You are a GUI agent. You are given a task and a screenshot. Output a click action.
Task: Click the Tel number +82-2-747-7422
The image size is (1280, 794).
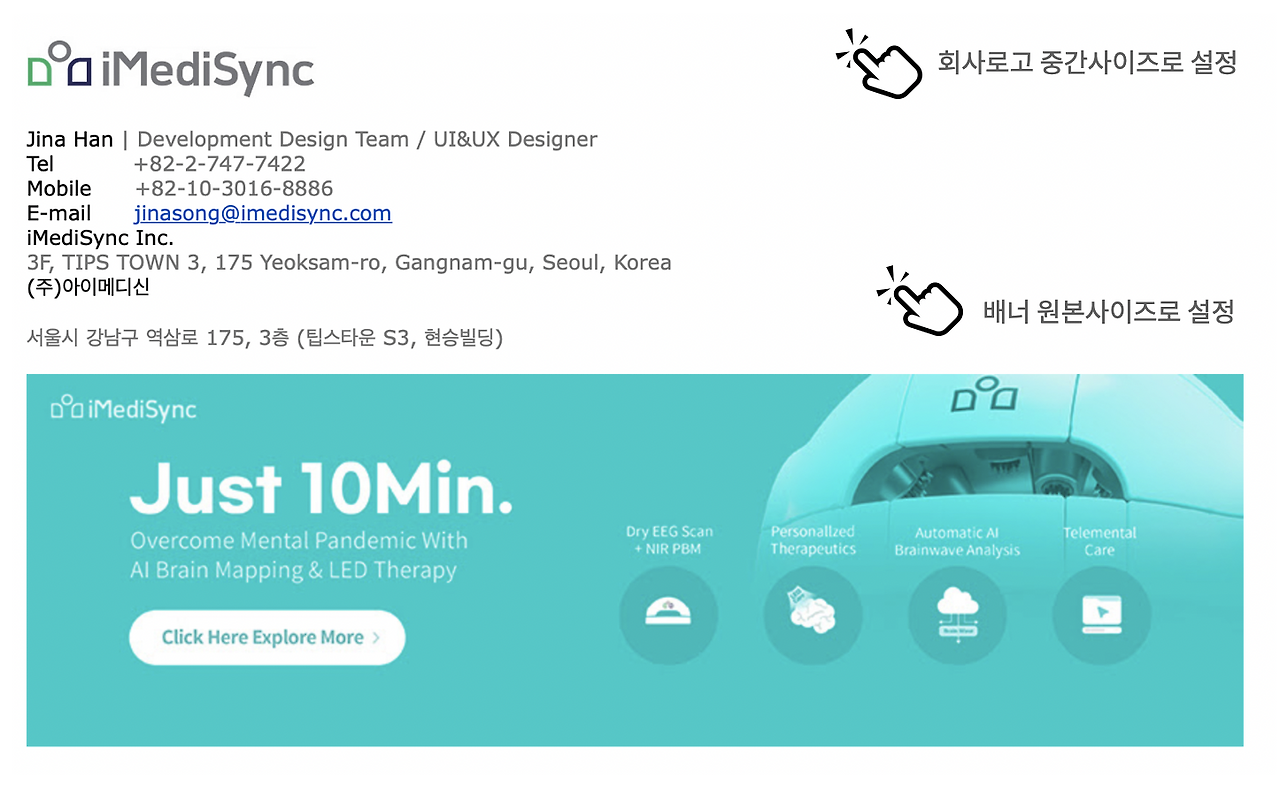(219, 163)
